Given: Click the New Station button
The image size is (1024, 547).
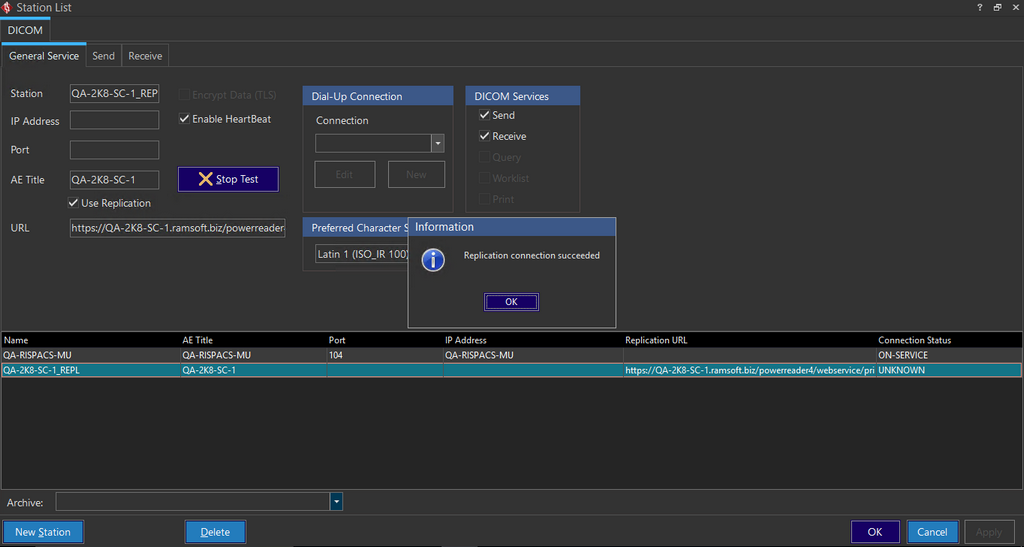Looking at the screenshot, I should pyautogui.click(x=43, y=532).
